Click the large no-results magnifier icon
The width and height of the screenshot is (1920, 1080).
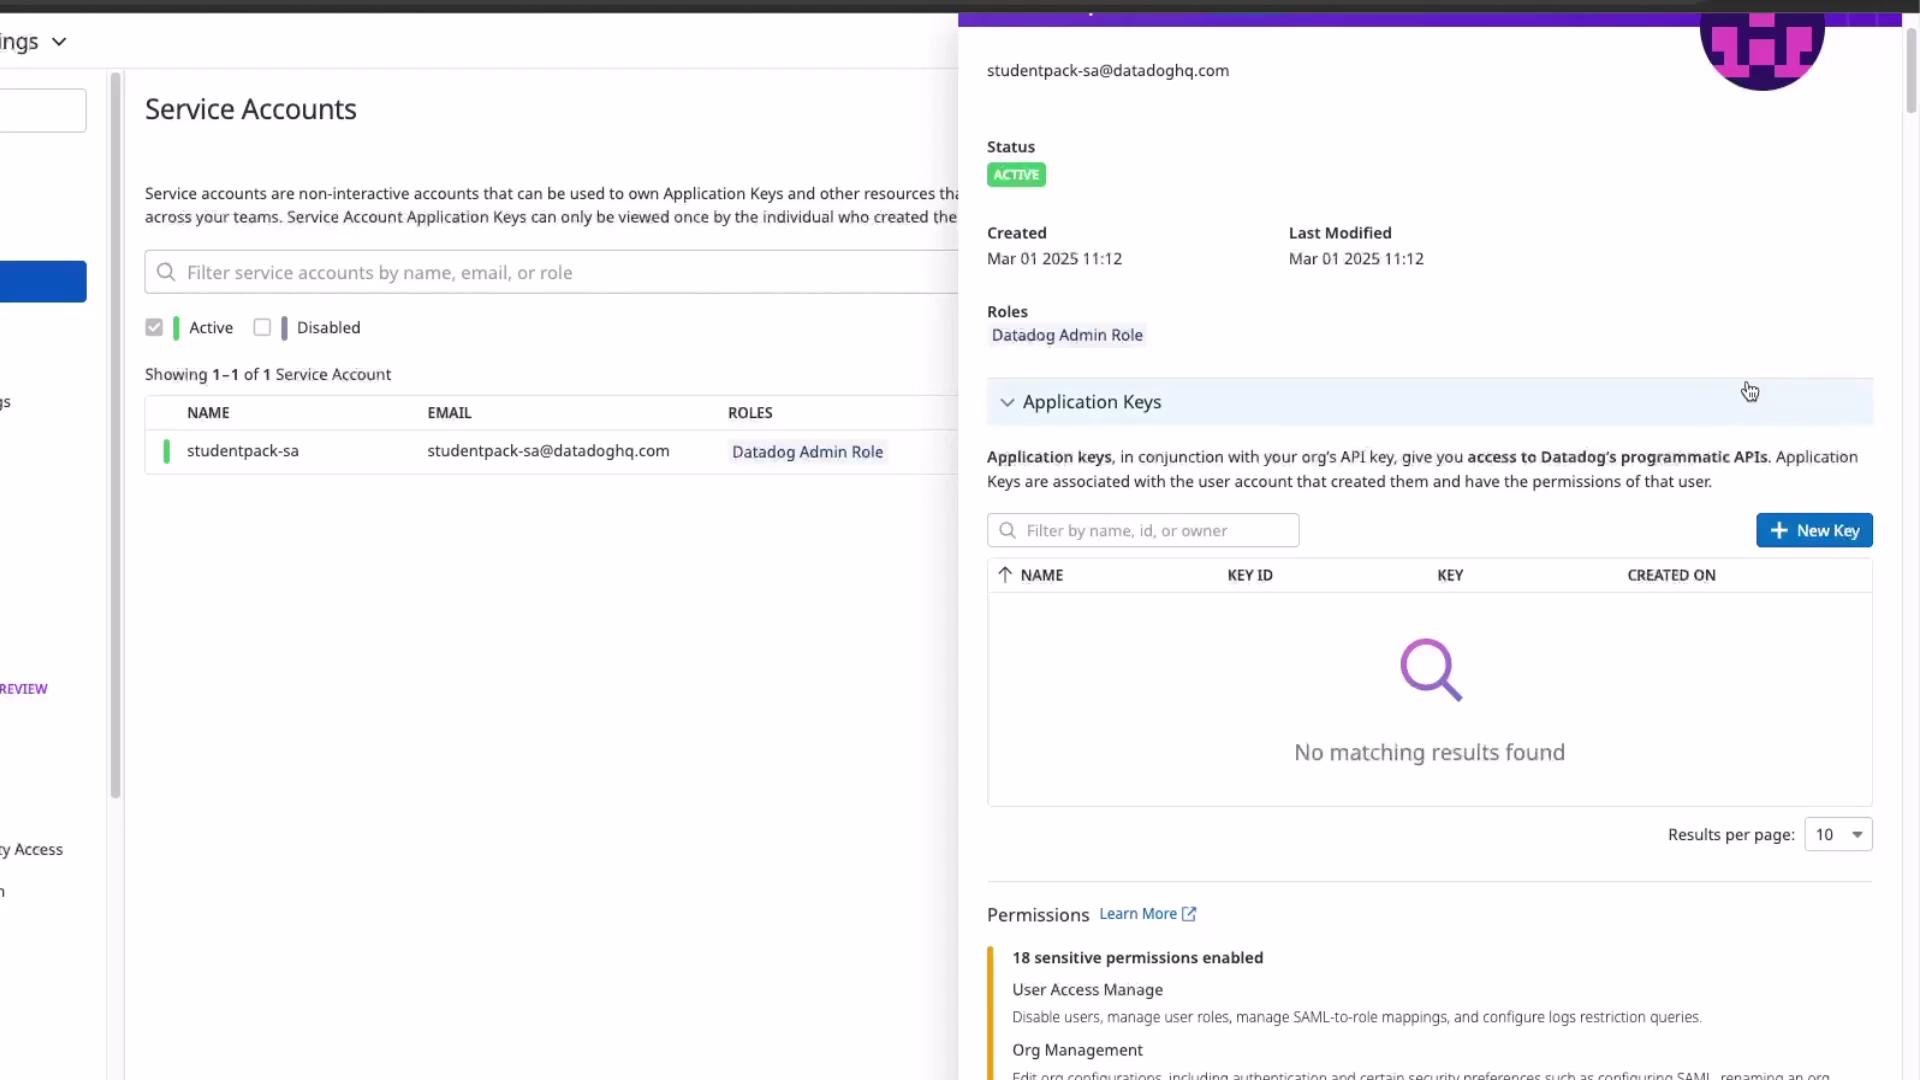point(1431,670)
